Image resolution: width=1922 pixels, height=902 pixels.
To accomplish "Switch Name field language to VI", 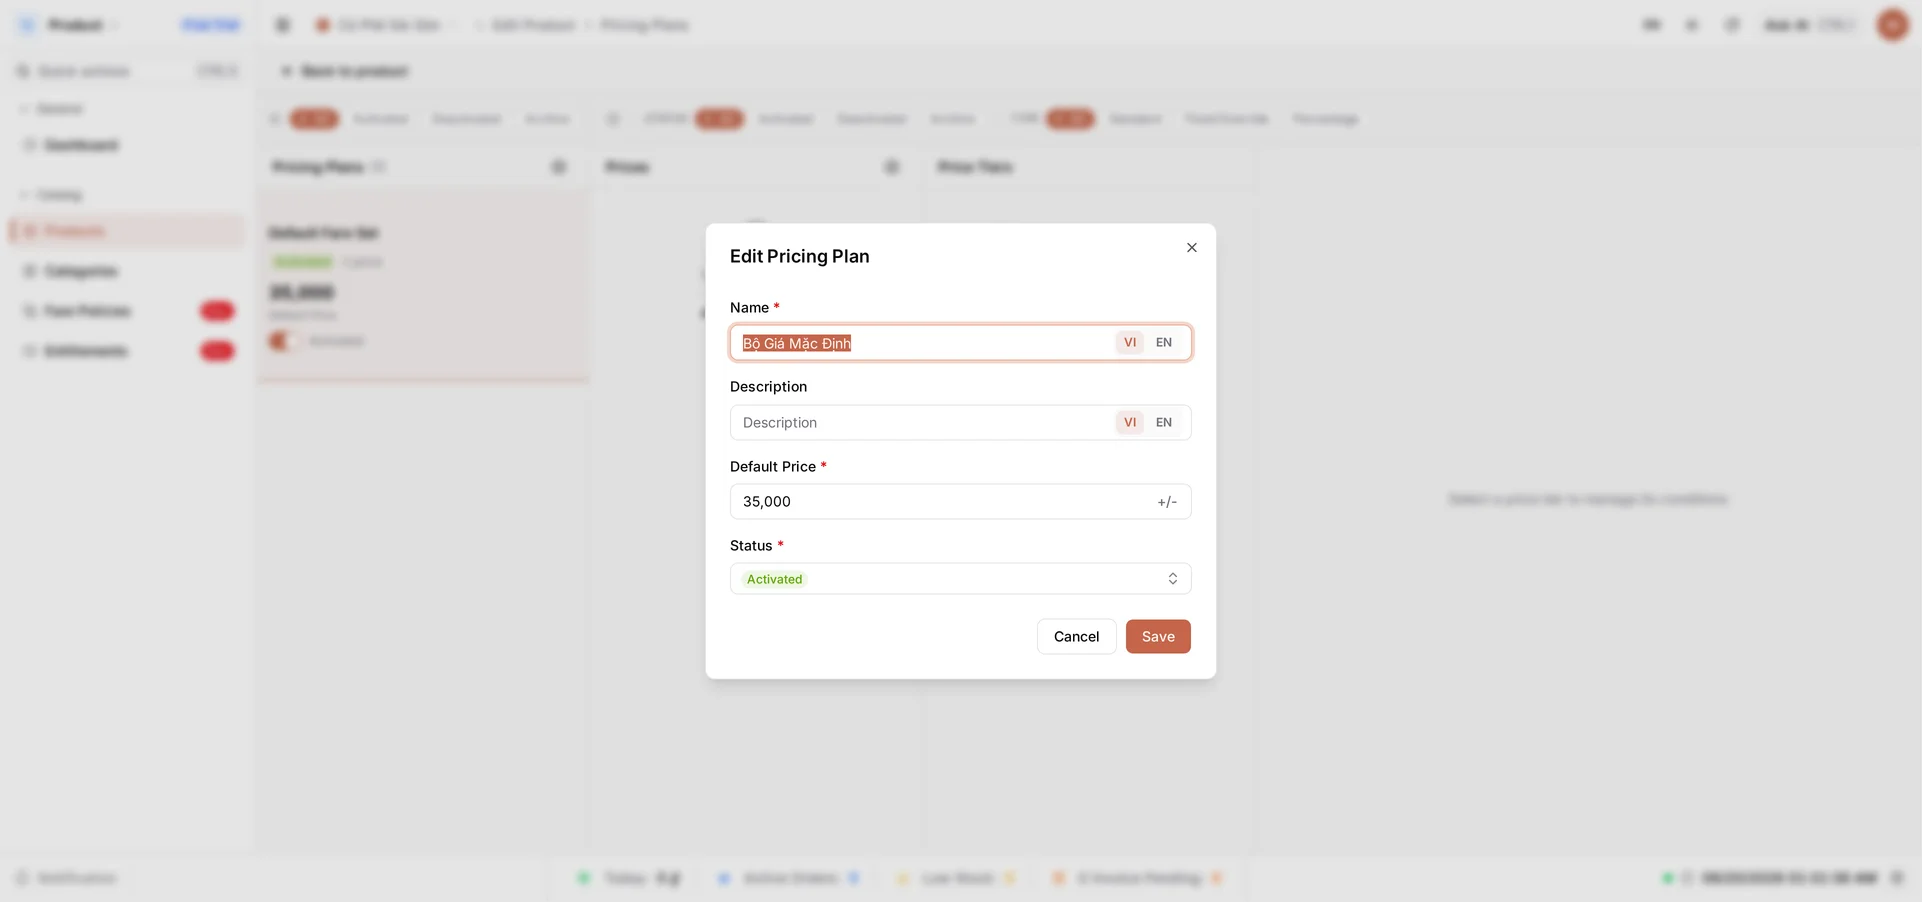I will [x=1130, y=343].
